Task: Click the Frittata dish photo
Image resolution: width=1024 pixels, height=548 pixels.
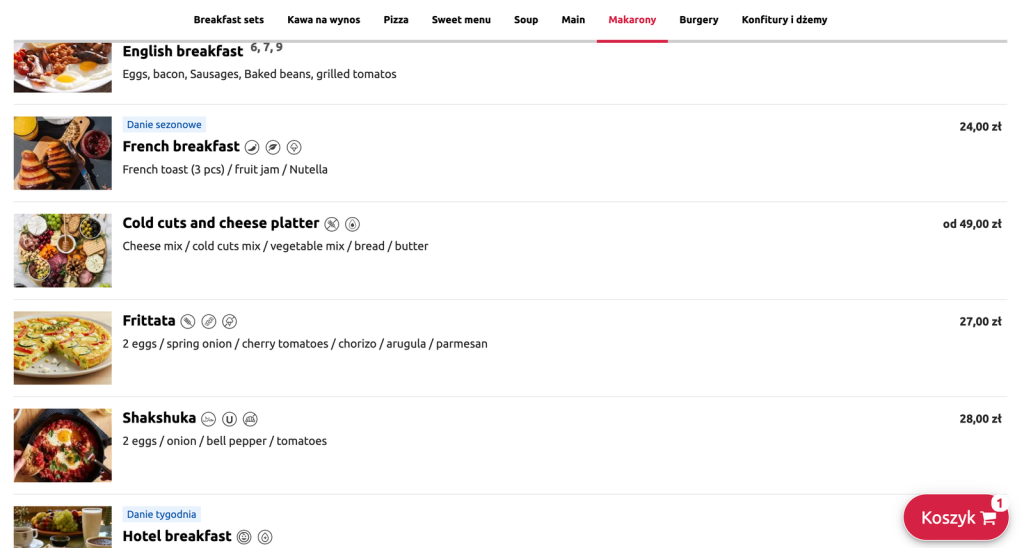Action: (63, 348)
